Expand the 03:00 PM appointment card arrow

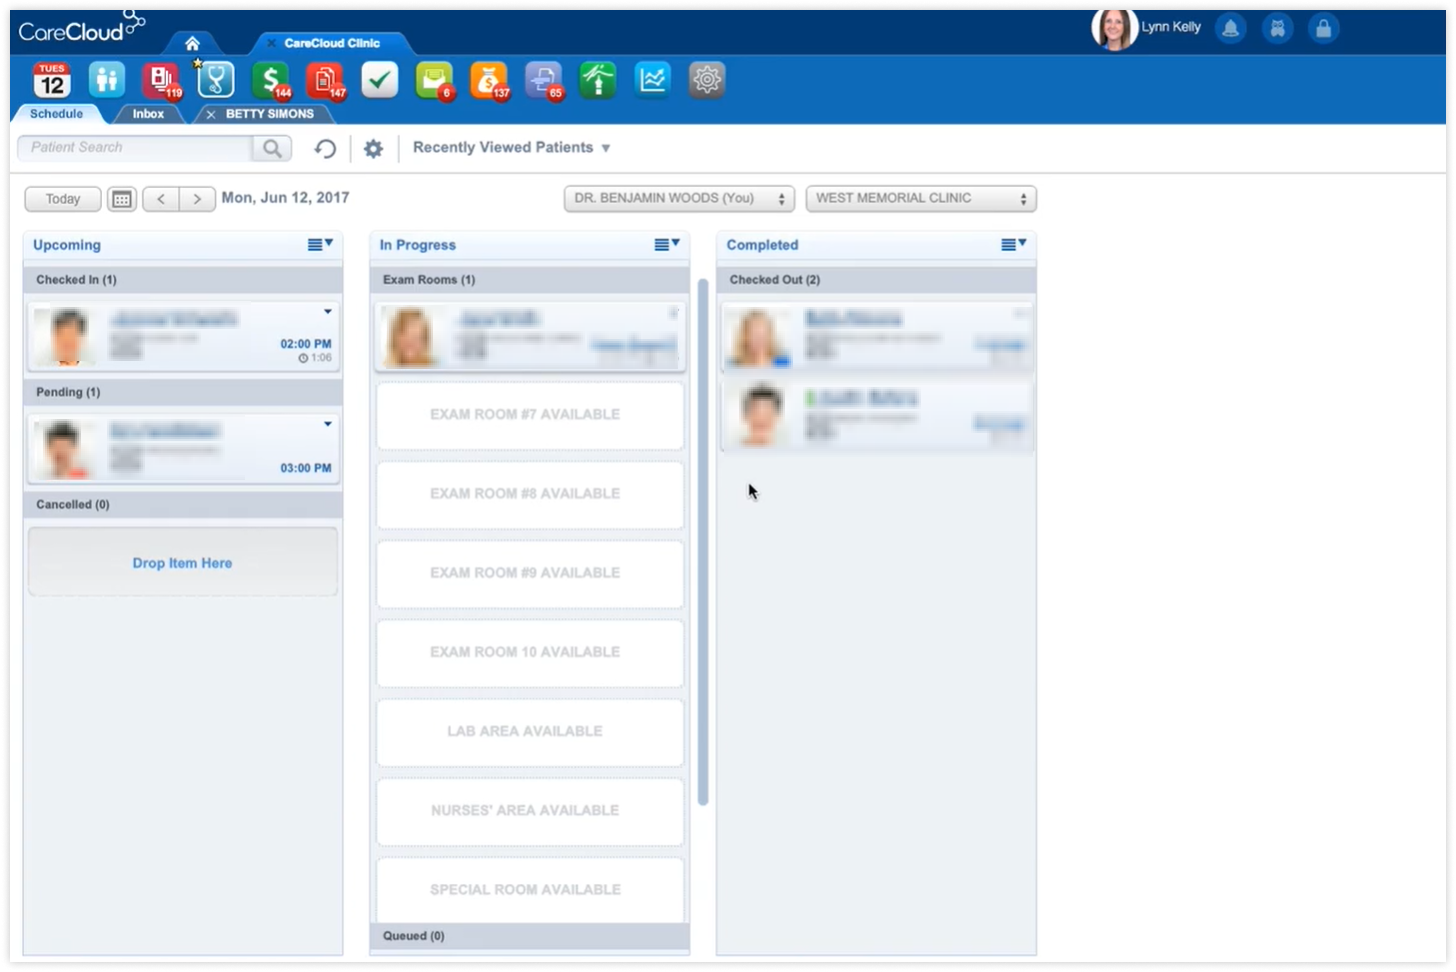coord(327,424)
